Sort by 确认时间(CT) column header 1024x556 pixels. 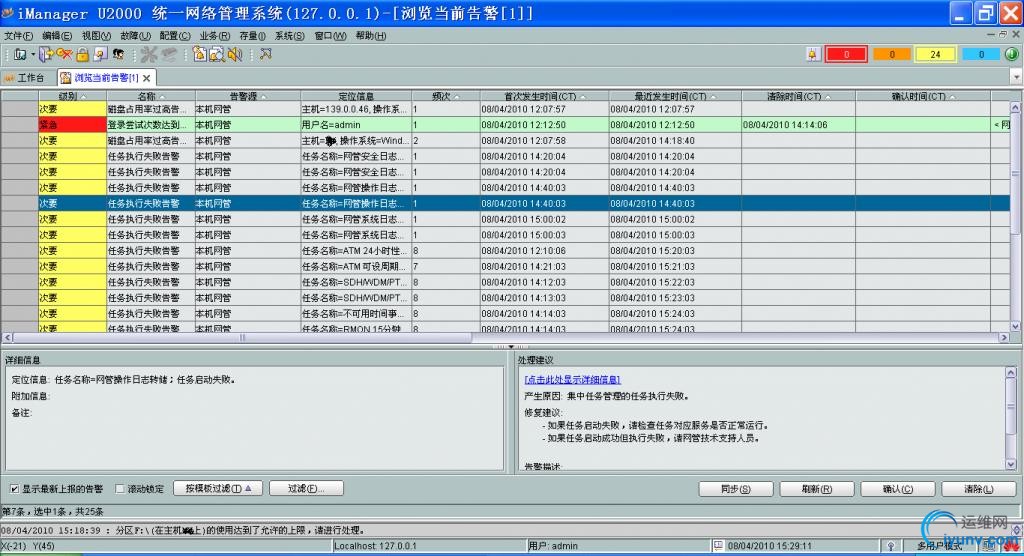tap(923, 96)
